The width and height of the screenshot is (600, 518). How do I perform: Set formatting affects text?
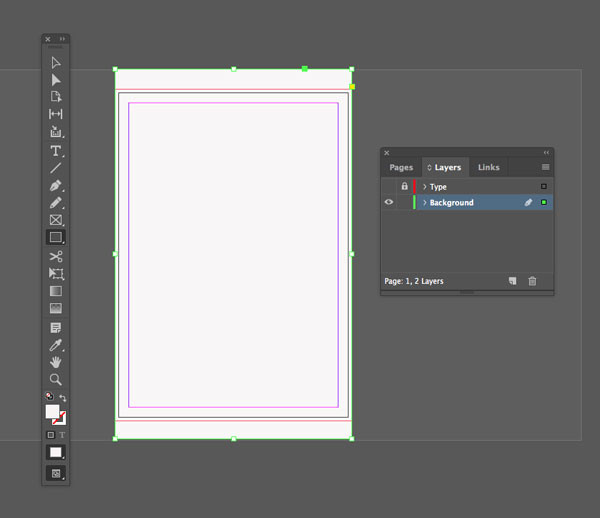62,435
